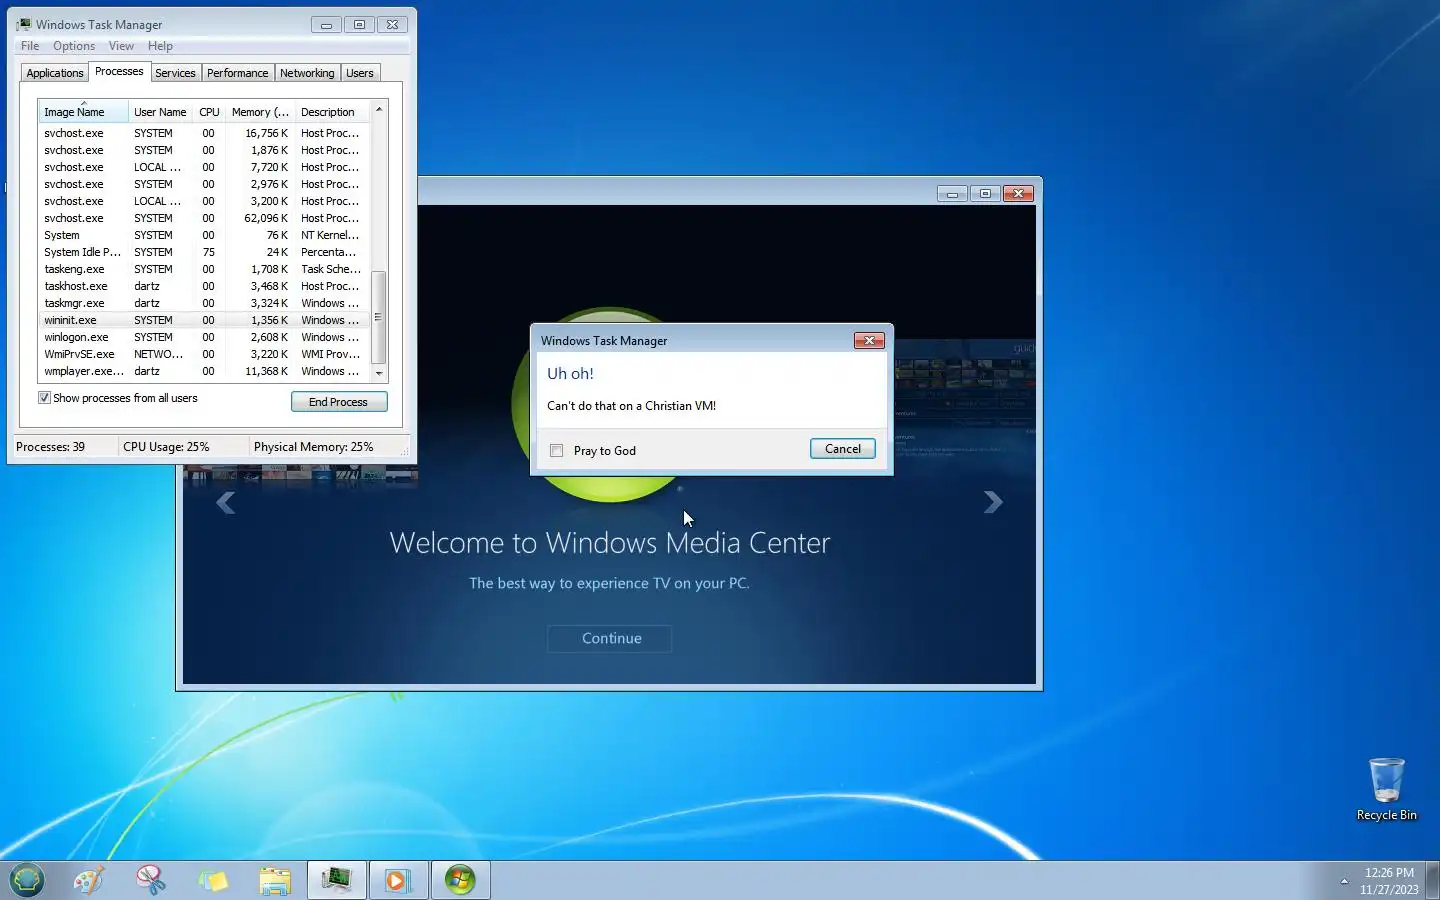
Task: Minimize the Windows Media Center window
Action: pos(952,194)
